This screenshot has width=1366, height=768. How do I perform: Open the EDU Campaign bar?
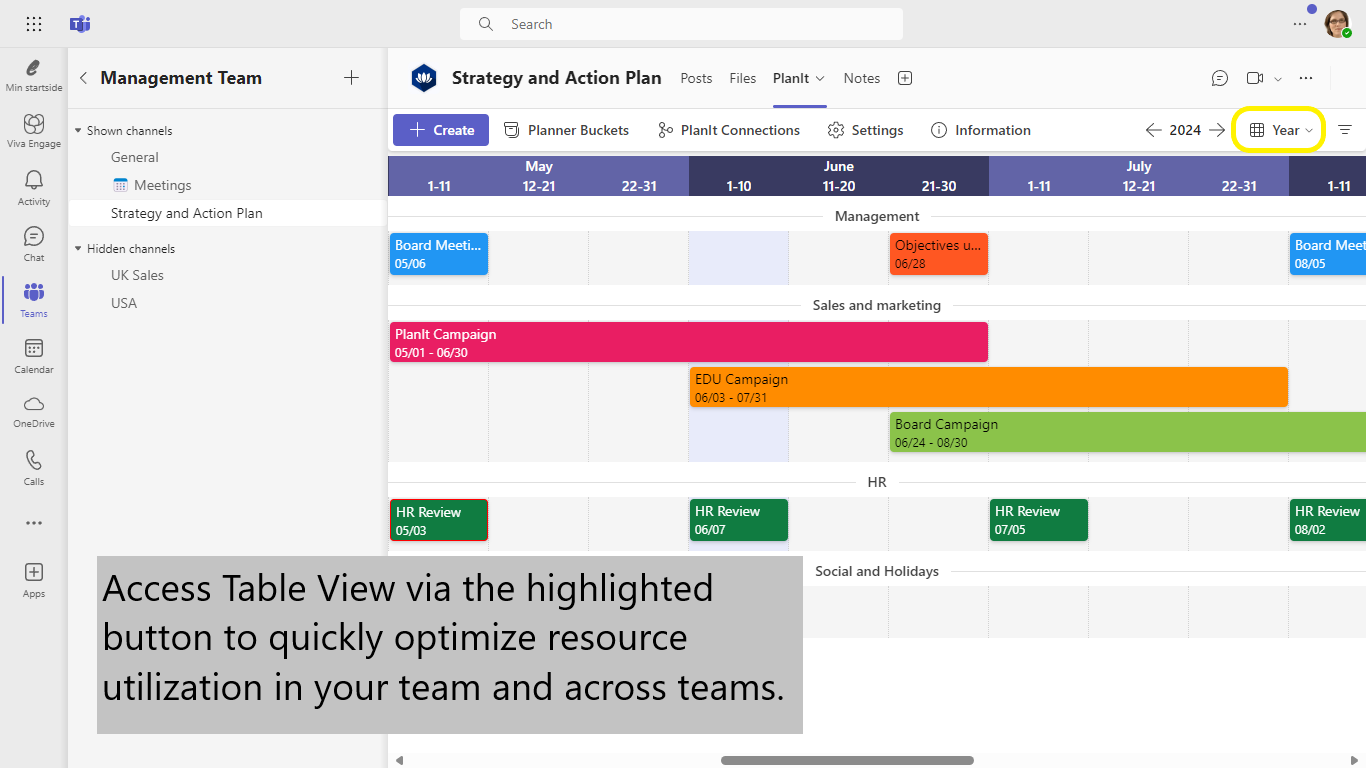coord(989,387)
